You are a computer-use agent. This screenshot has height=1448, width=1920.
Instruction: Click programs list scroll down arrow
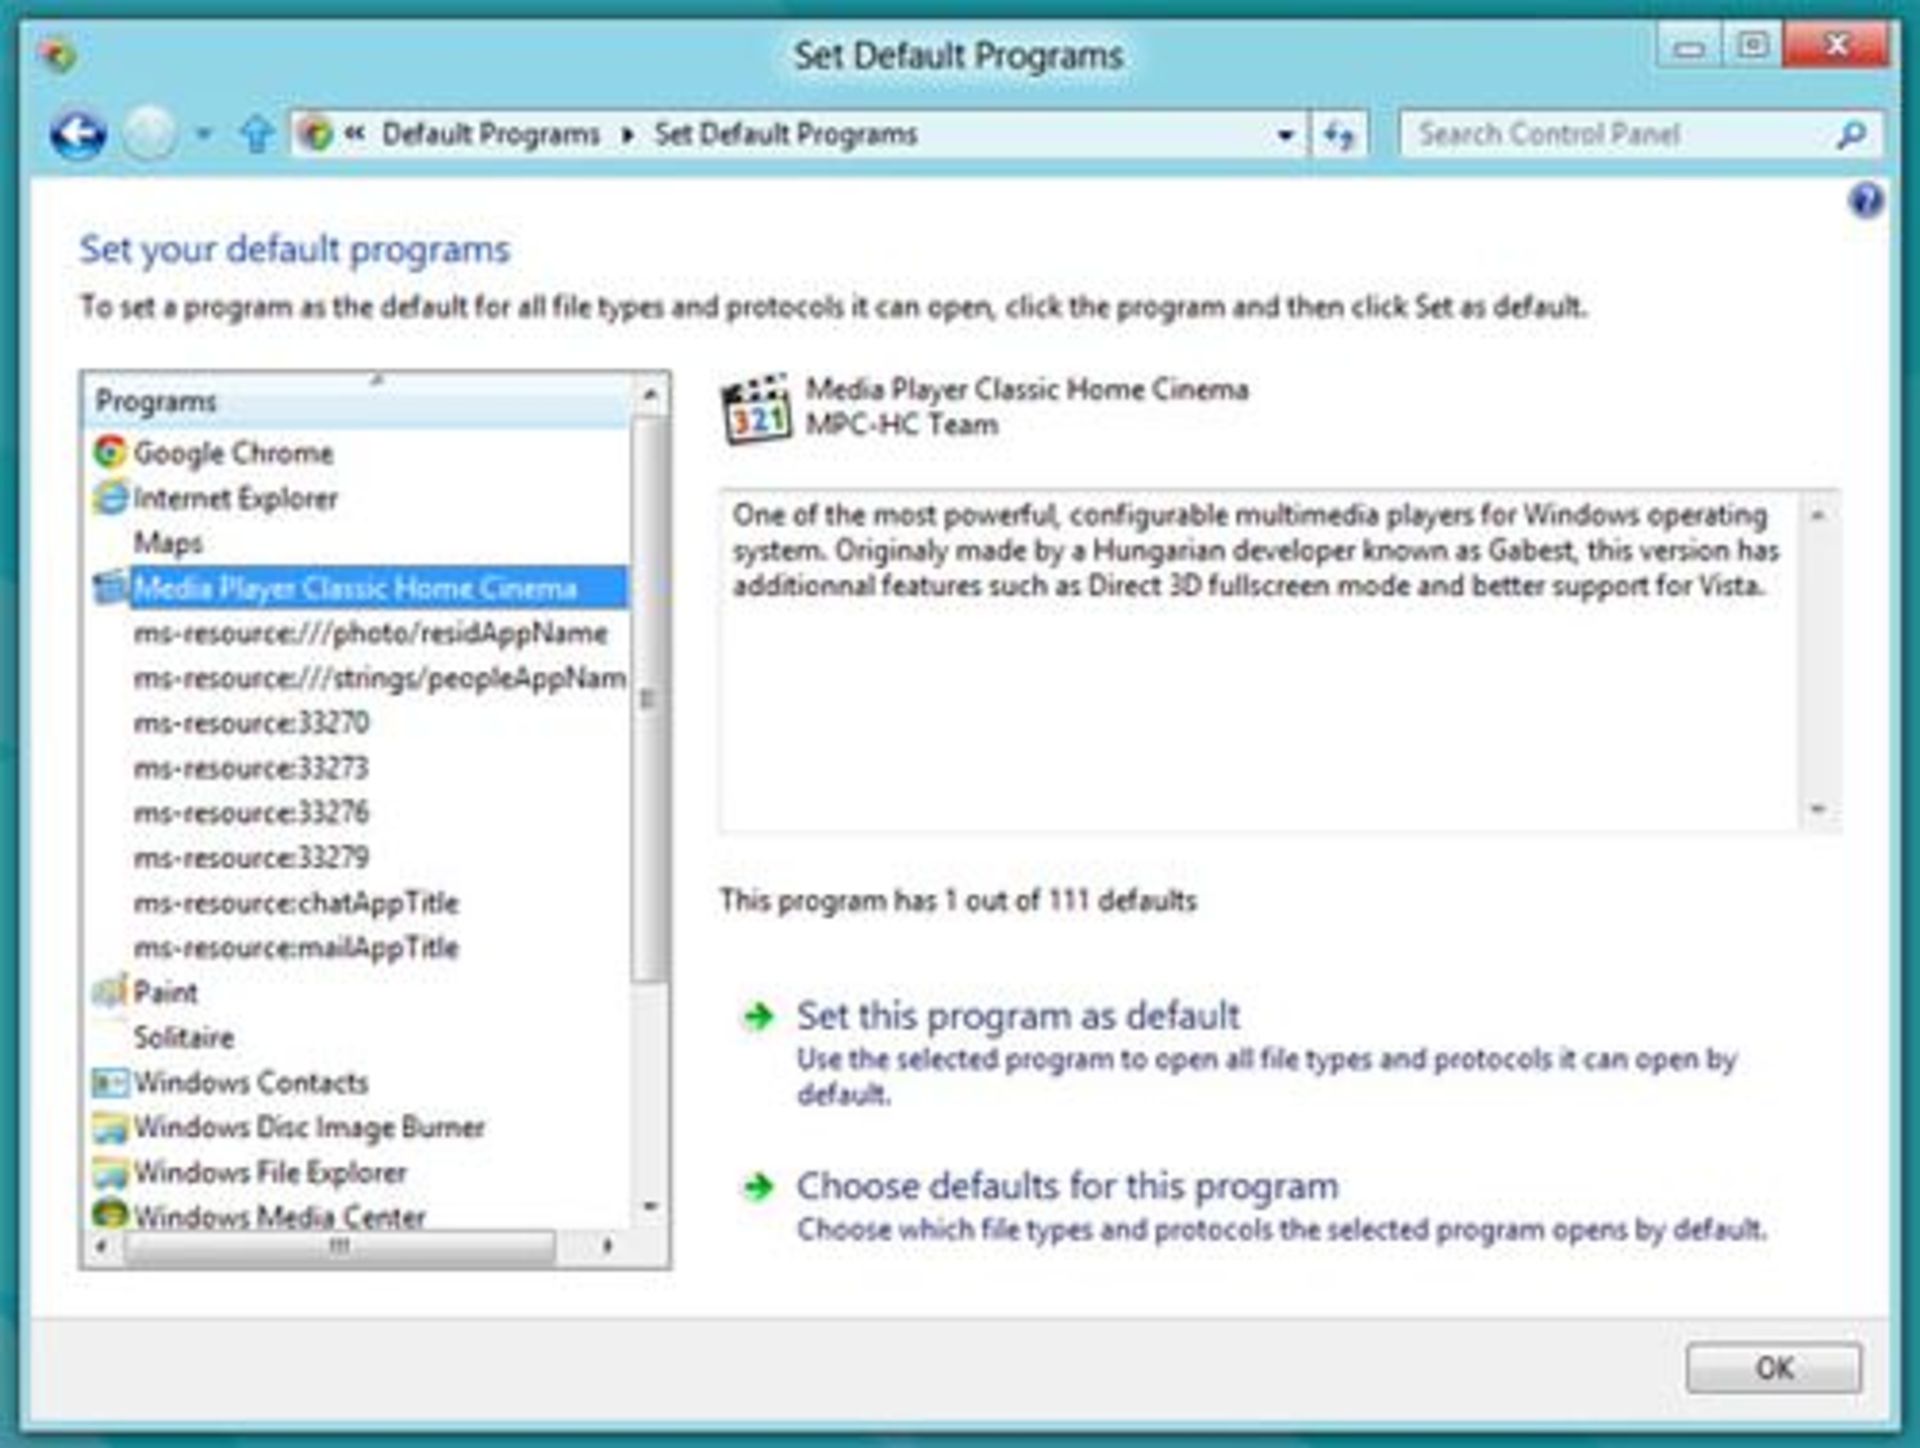point(650,1207)
